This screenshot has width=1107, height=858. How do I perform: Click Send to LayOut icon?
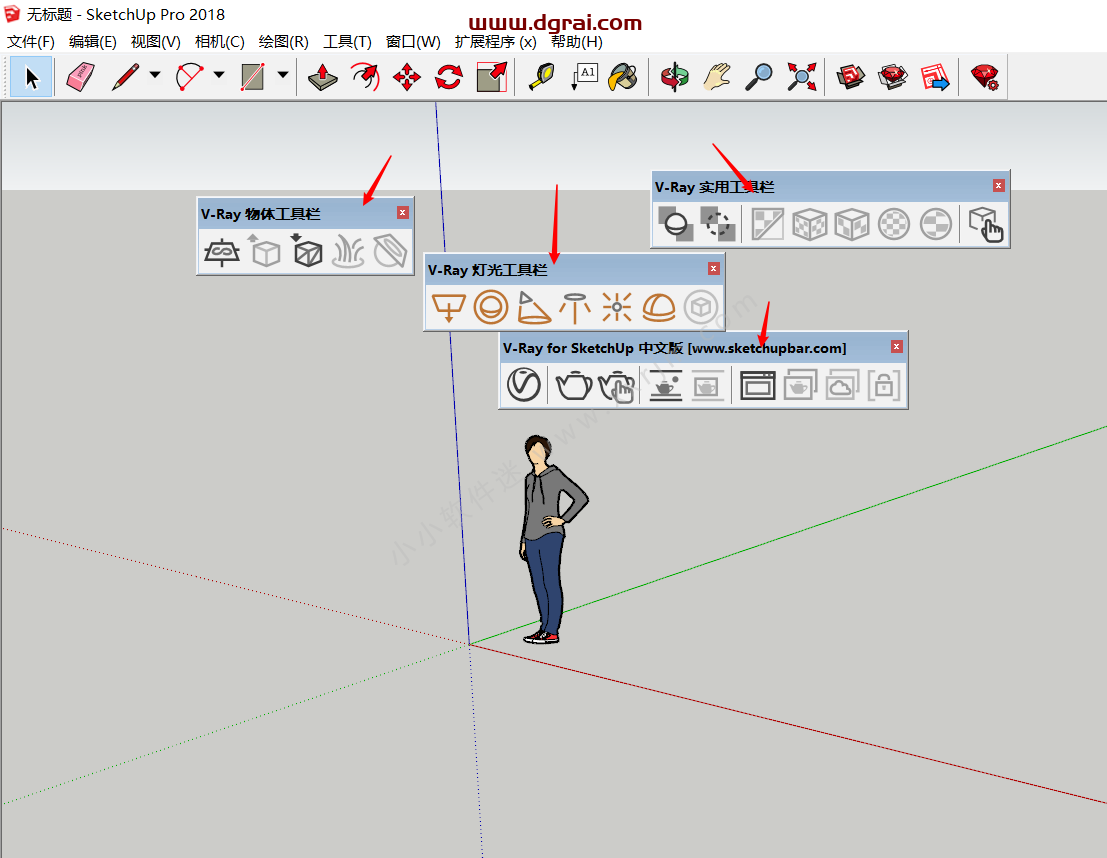935,77
